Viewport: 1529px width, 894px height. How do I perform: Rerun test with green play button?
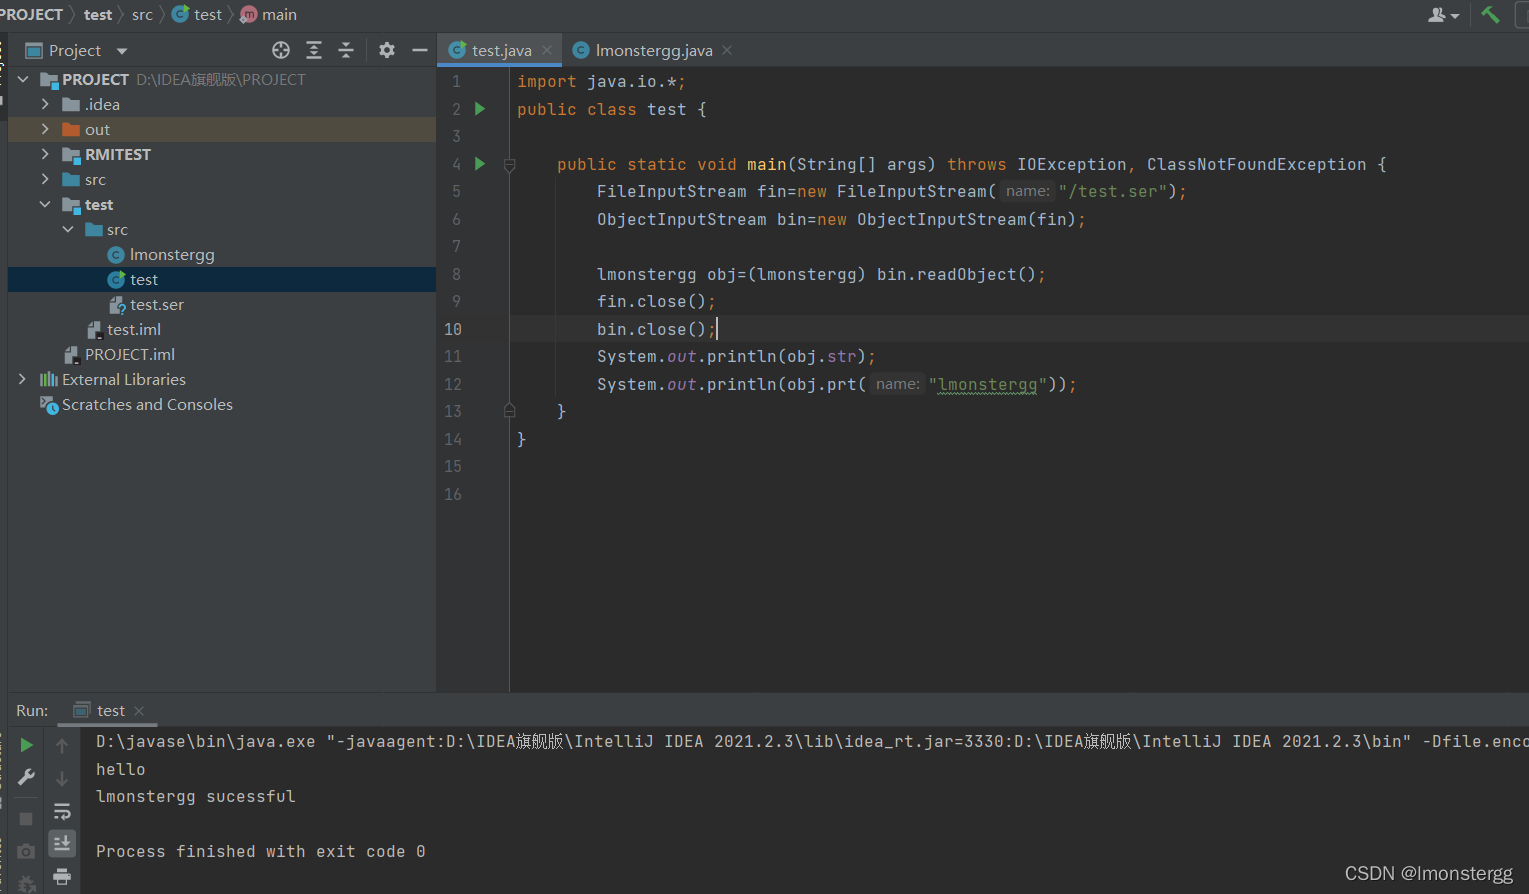pyautogui.click(x=26, y=745)
